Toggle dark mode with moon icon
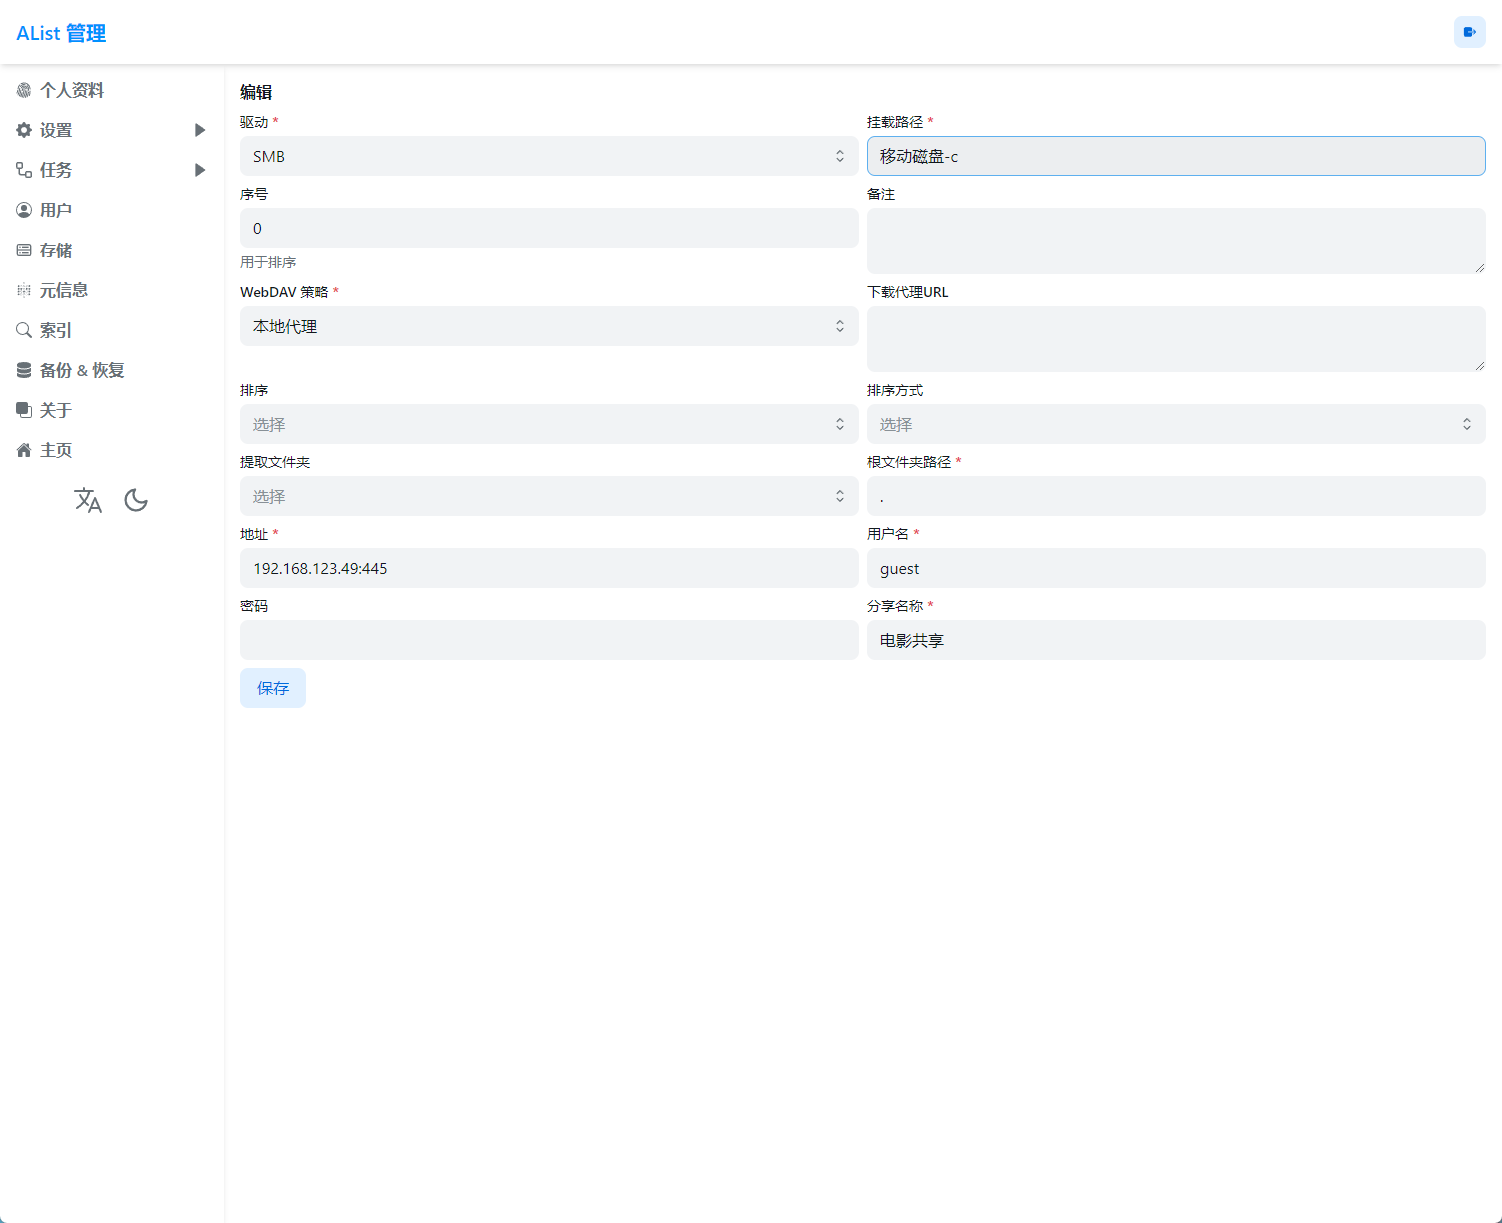 [136, 500]
